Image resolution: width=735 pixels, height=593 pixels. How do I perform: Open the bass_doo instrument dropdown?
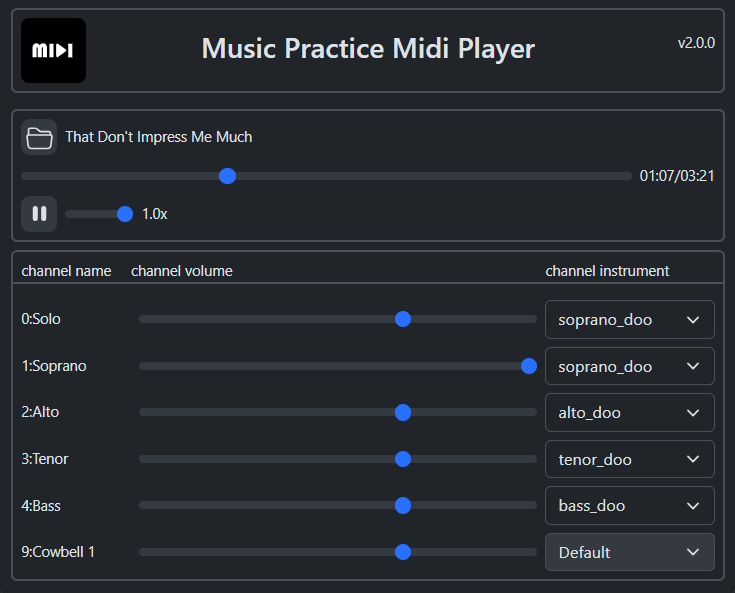pyautogui.click(x=630, y=505)
